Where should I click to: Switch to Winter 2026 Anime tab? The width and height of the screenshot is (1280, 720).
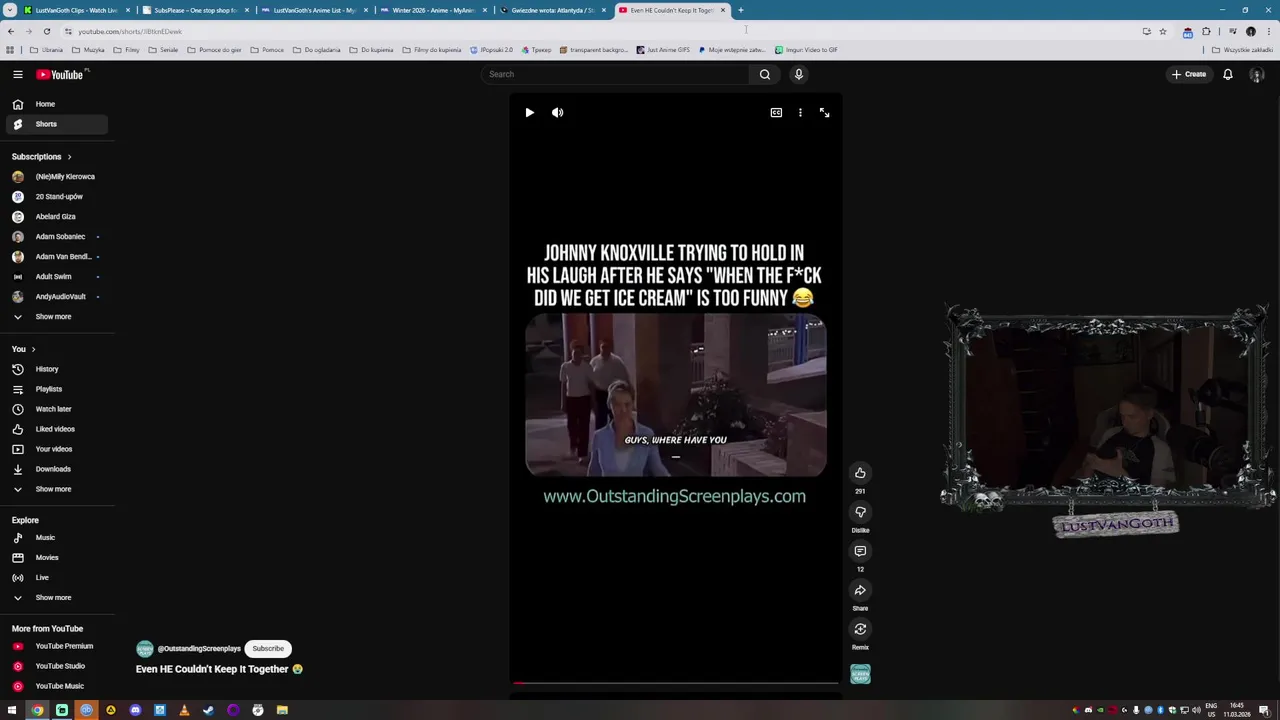pyautogui.click(x=432, y=10)
